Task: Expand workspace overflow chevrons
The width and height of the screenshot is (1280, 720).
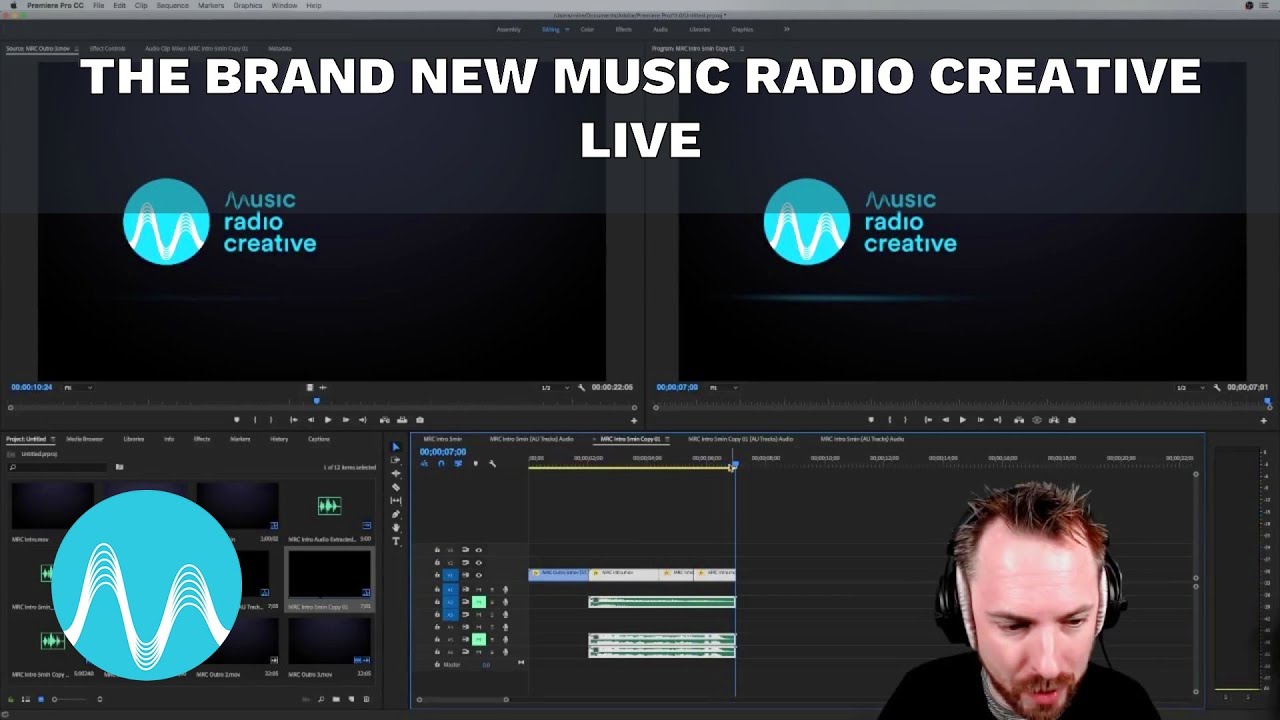Action: click(x=786, y=29)
